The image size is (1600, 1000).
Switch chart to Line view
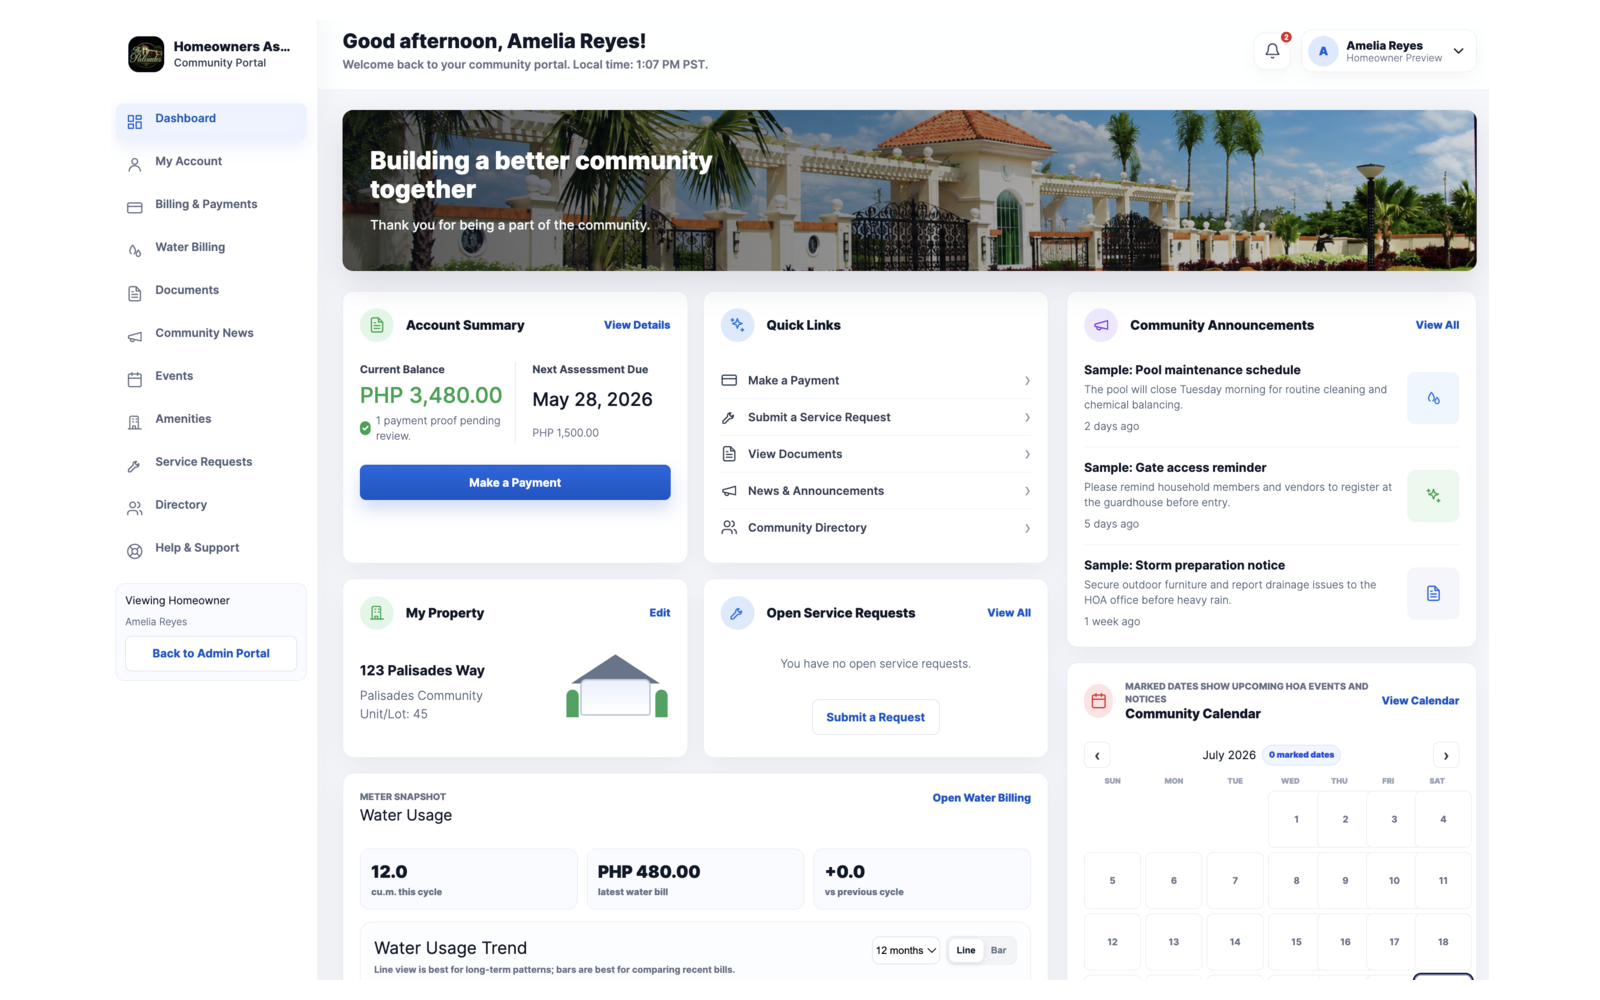point(965,950)
